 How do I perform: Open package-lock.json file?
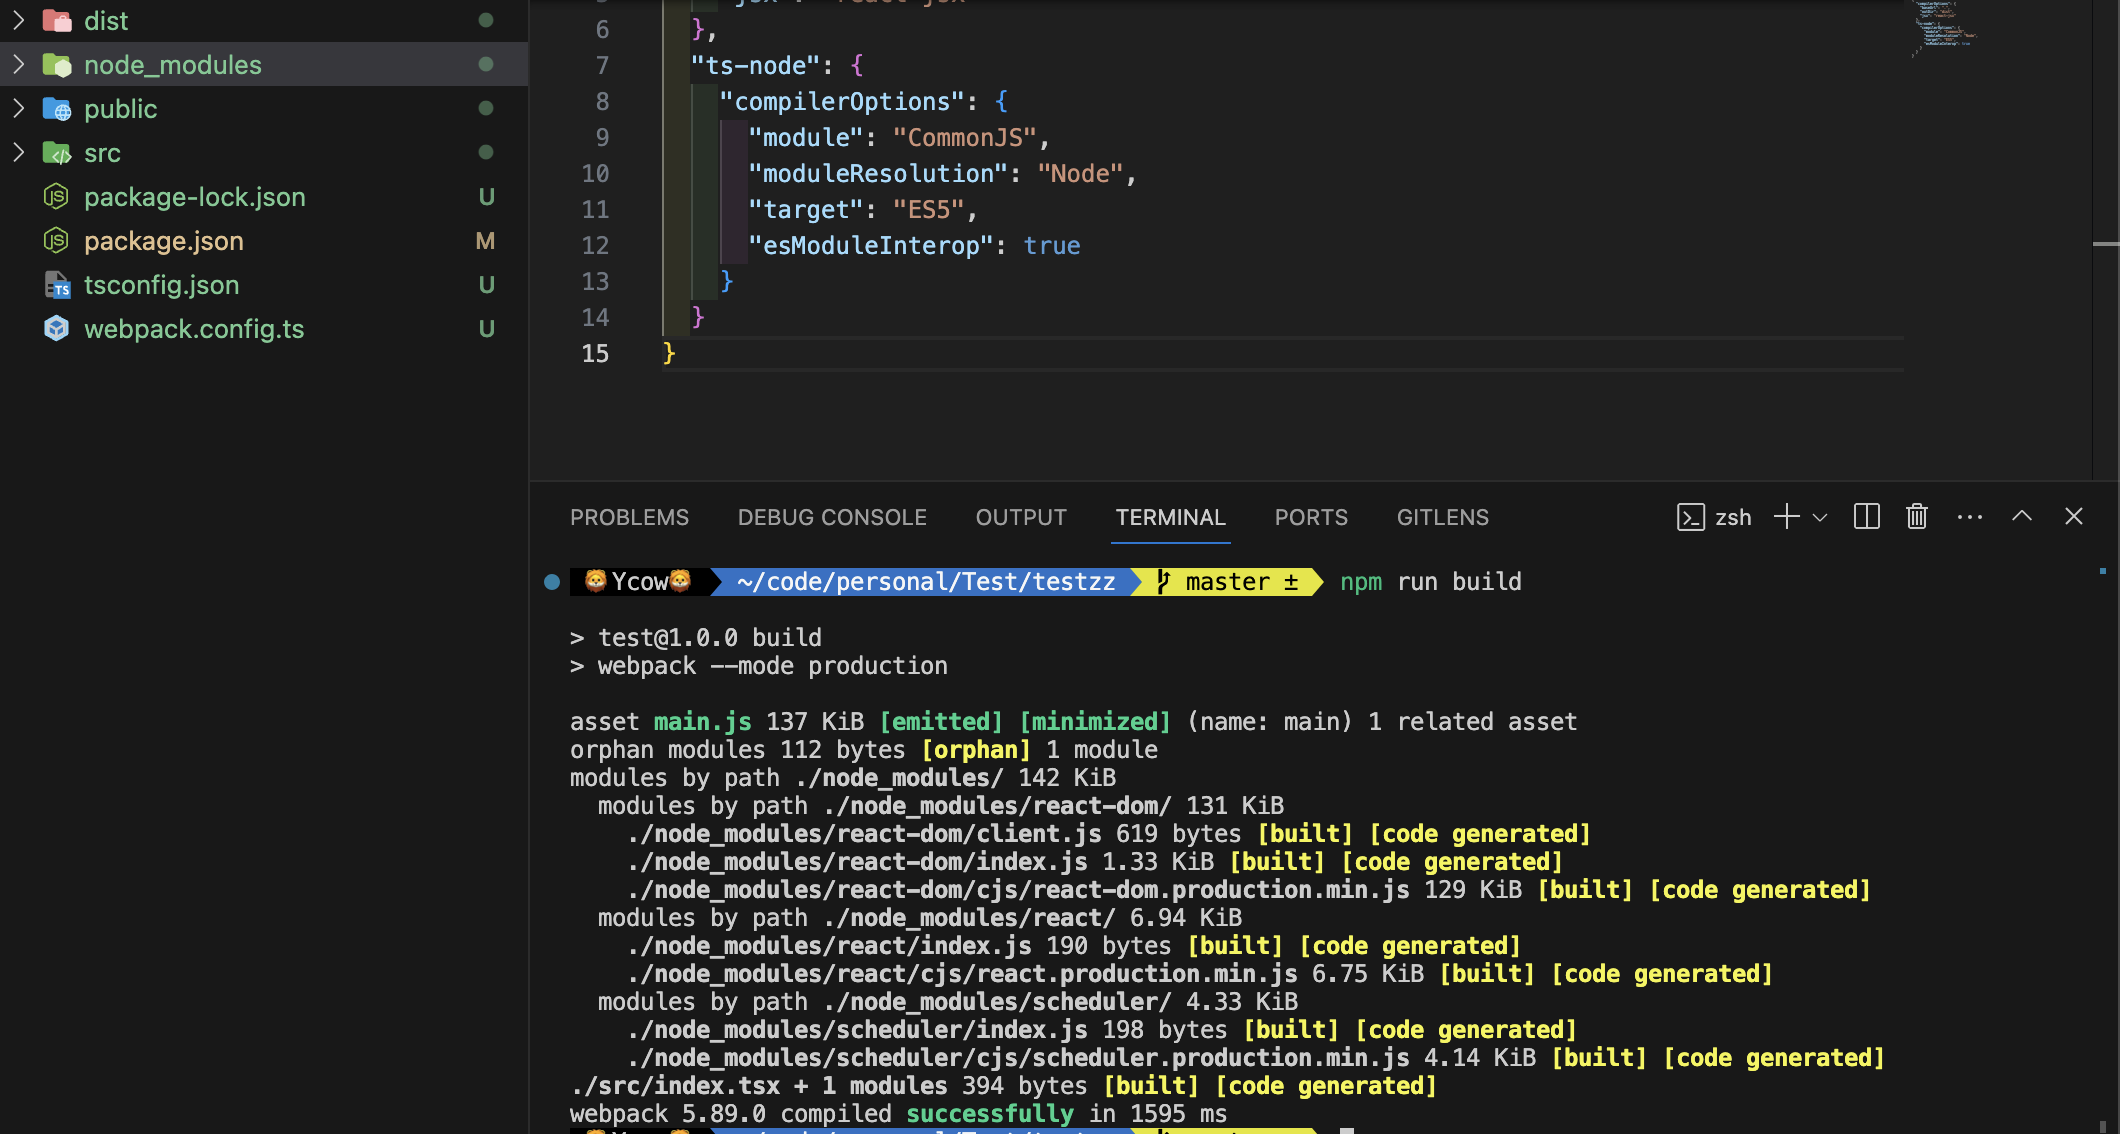(195, 197)
